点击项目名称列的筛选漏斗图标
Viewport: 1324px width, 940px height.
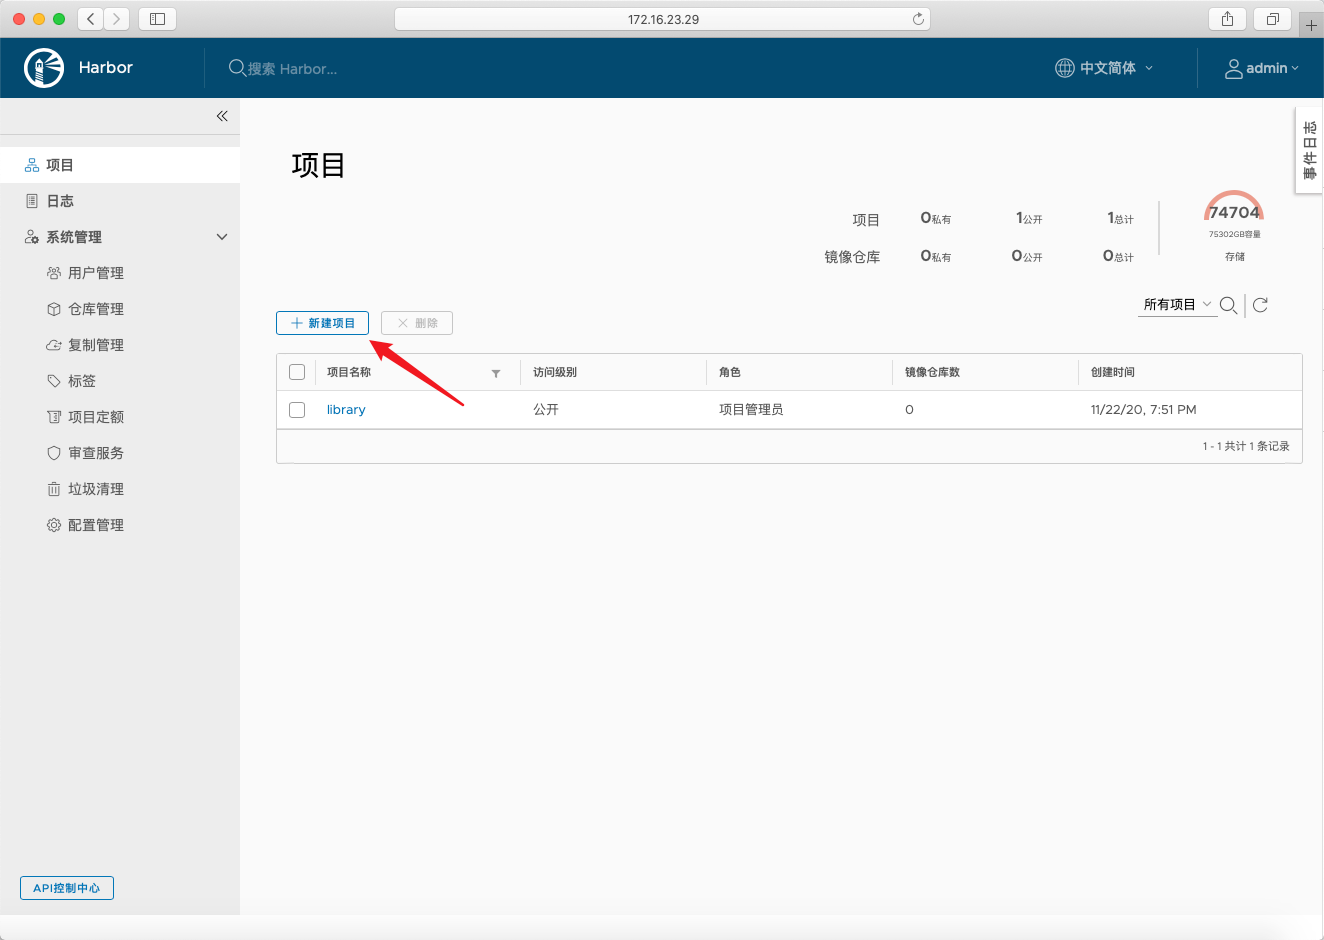pyautogui.click(x=496, y=372)
